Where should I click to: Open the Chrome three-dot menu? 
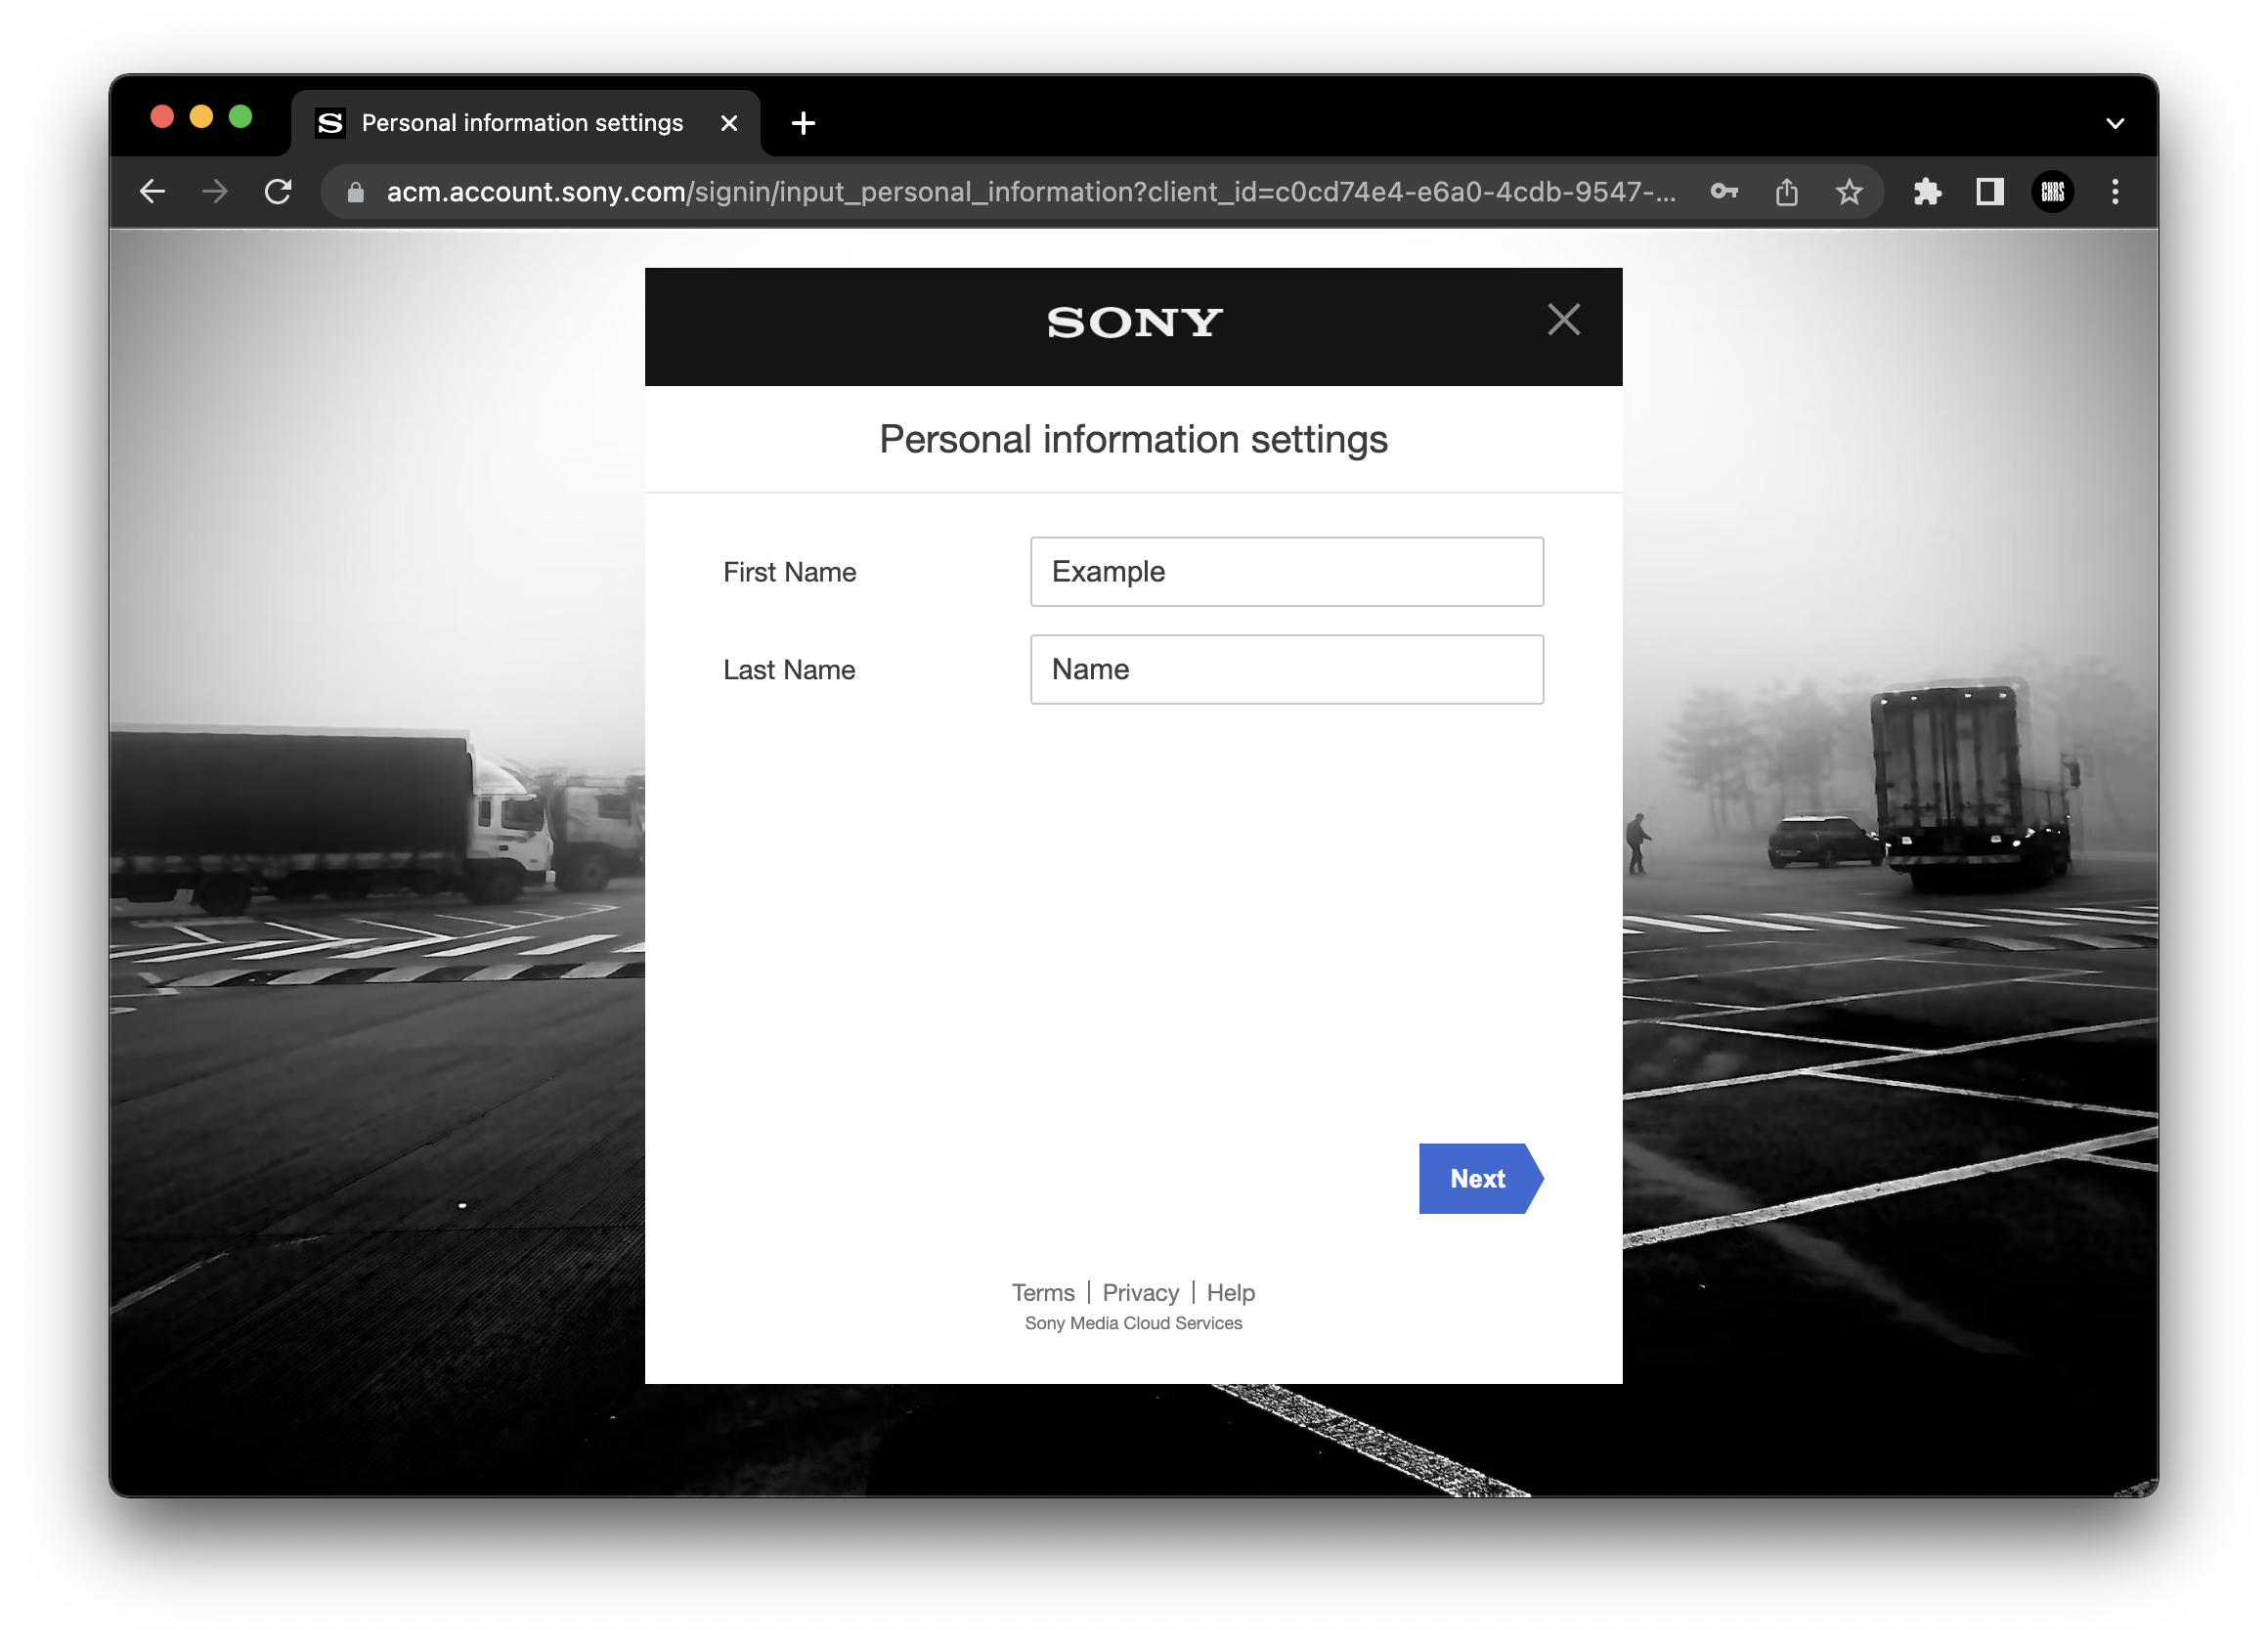click(x=2115, y=191)
